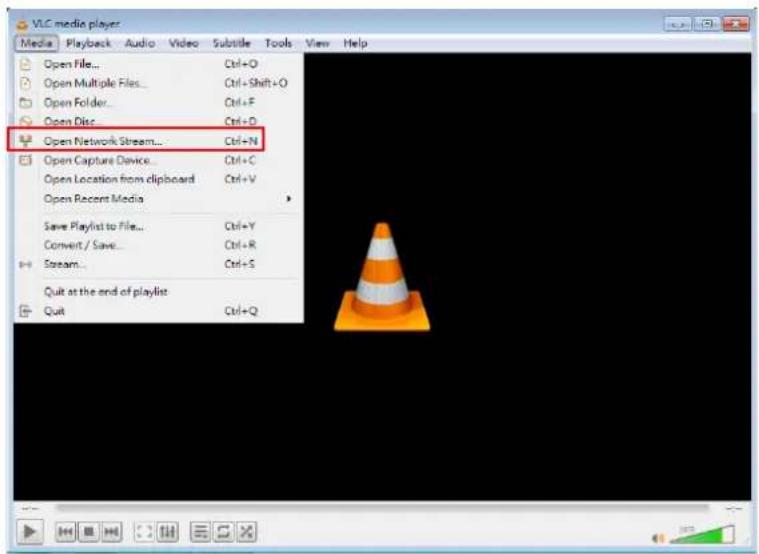Choose Open Folder... menu entry
This screenshot has width=759, height=554.
[159, 102]
